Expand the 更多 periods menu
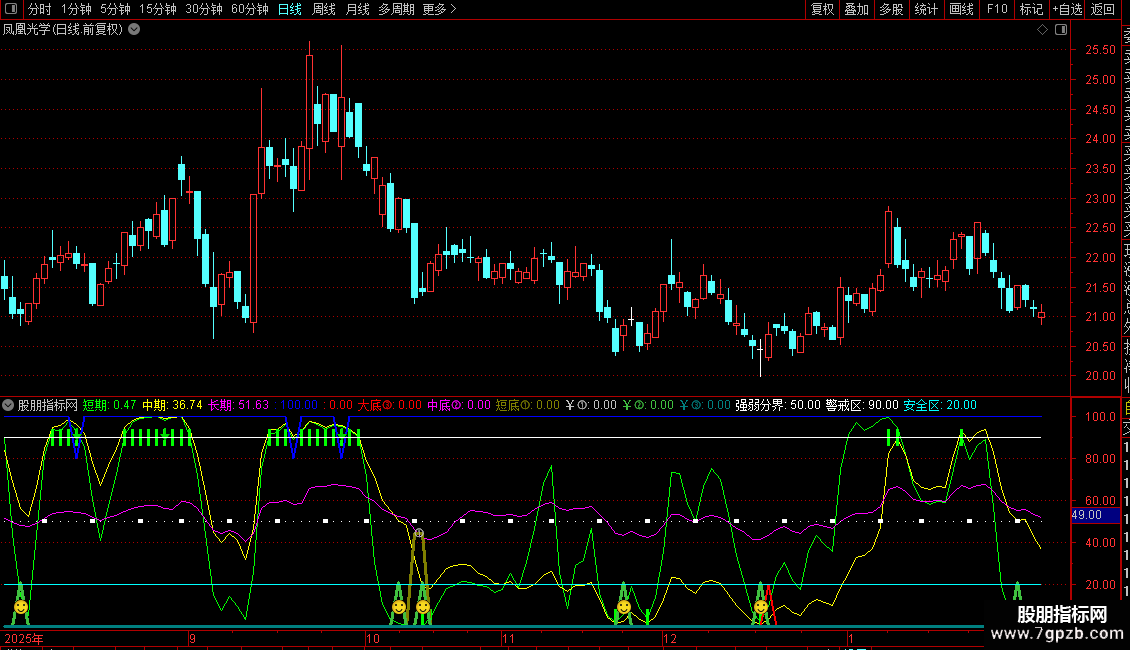This screenshot has width=1130, height=650. (x=439, y=10)
